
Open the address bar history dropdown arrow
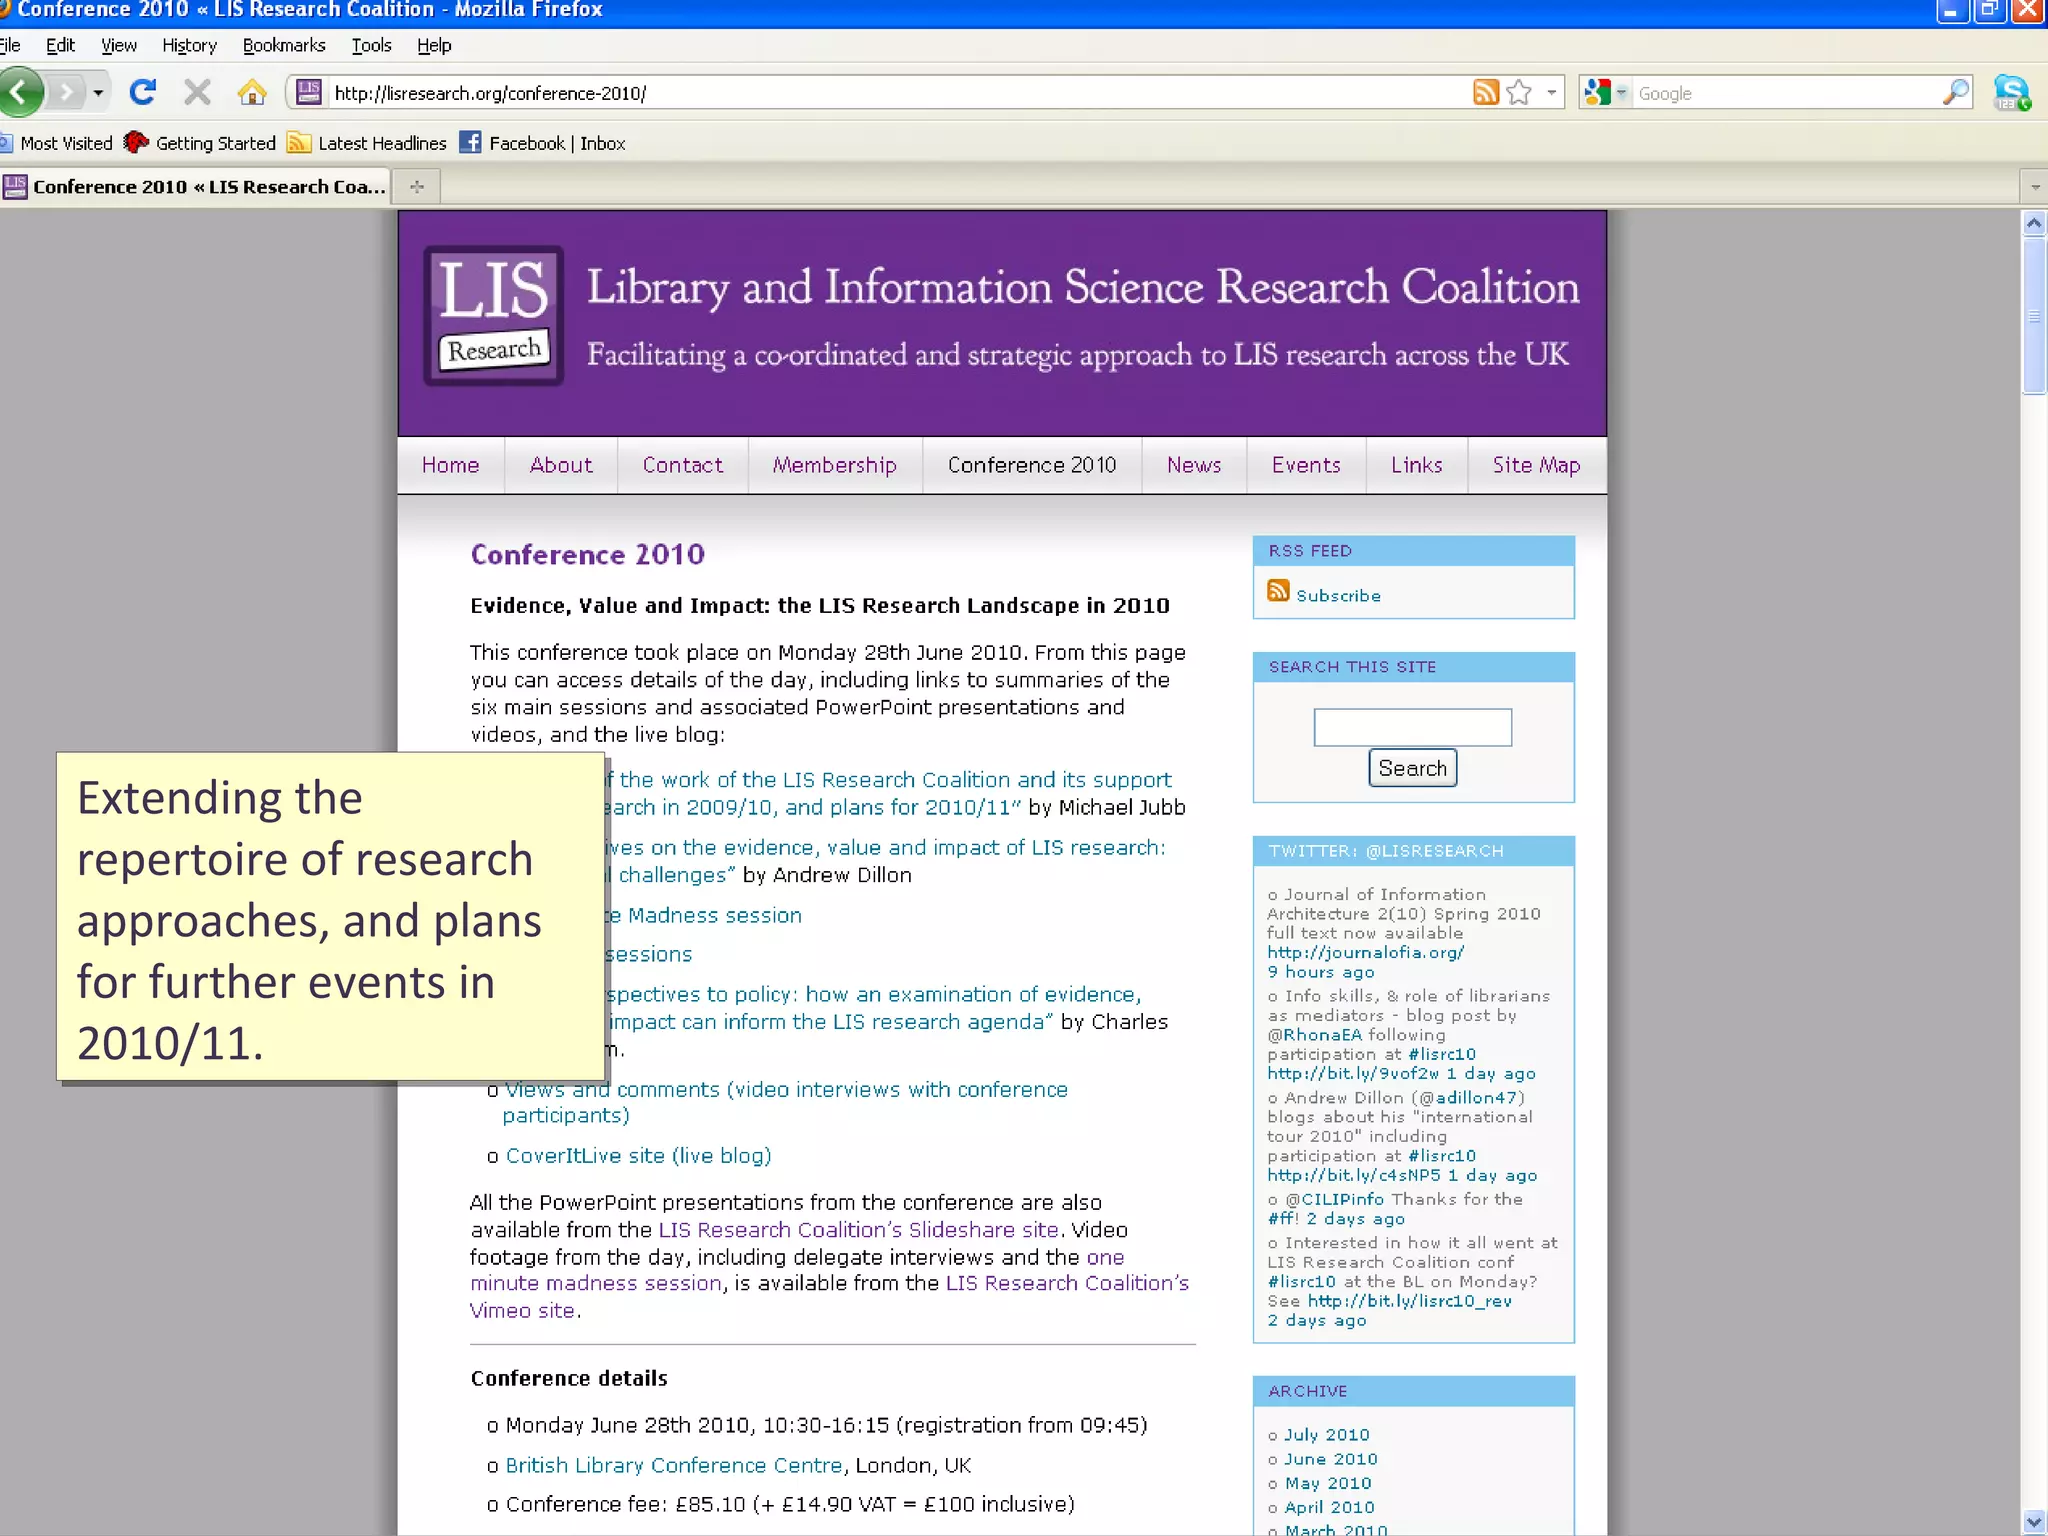click(1551, 93)
